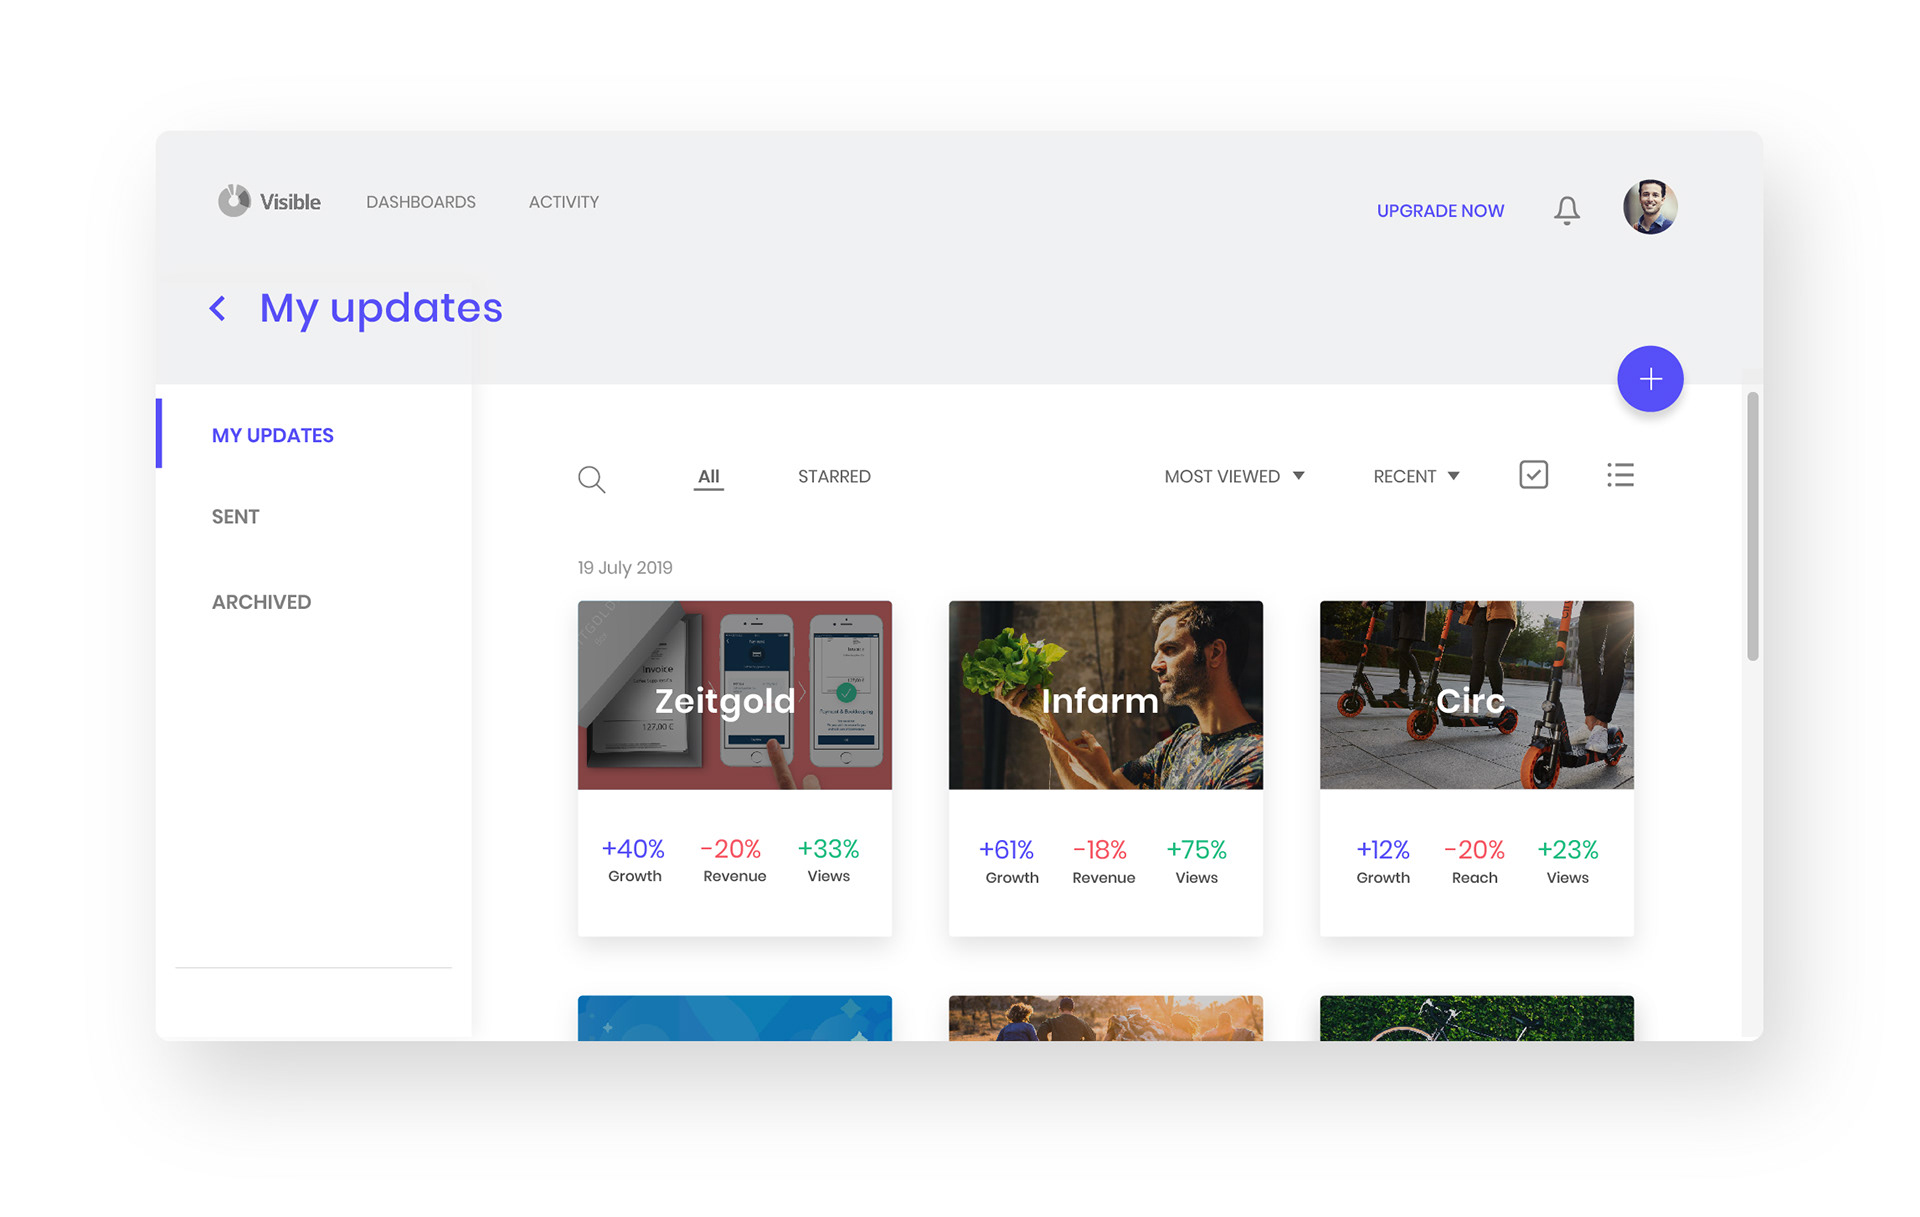The image size is (1920, 1217).
Task: Click the search magnifier icon
Action: 591,479
